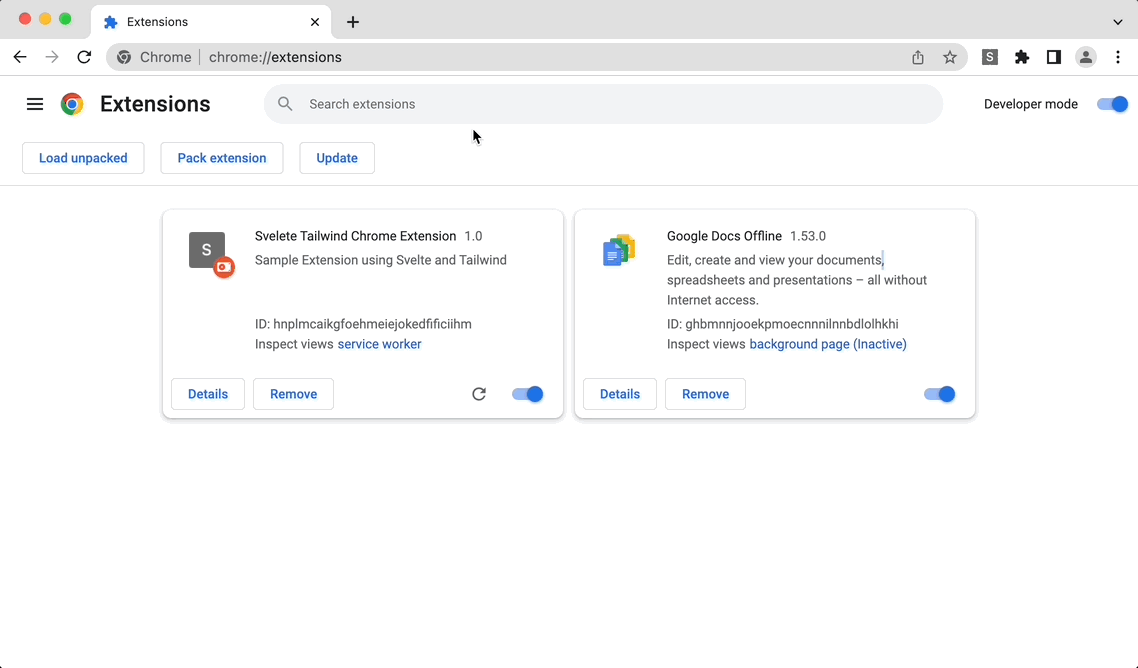Click the profile avatar icon

point(1085,57)
